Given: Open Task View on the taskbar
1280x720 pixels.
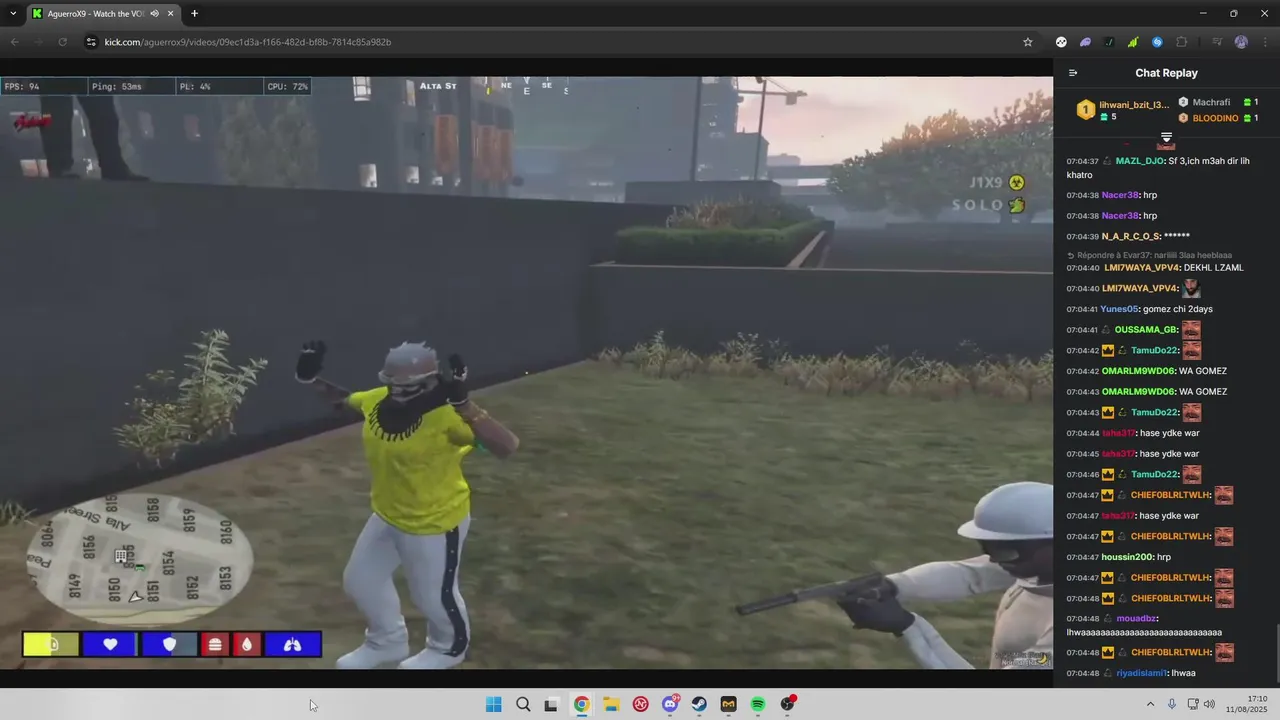Looking at the screenshot, I should coord(551,704).
